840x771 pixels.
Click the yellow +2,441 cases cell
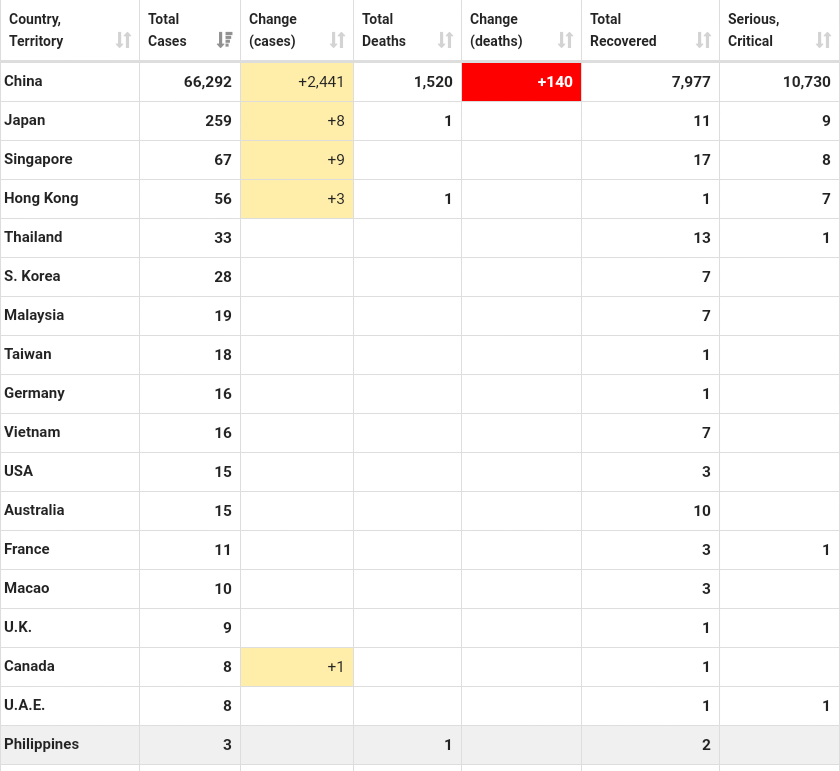click(x=297, y=82)
